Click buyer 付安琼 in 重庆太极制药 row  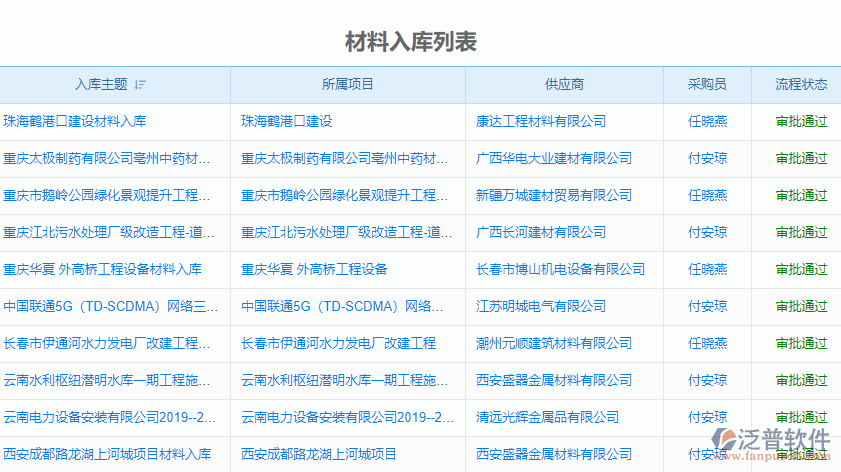click(x=708, y=159)
